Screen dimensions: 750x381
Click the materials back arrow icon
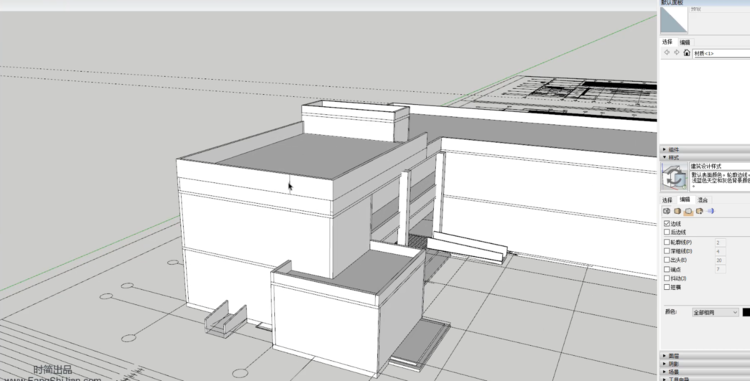click(x=667, y=53)
